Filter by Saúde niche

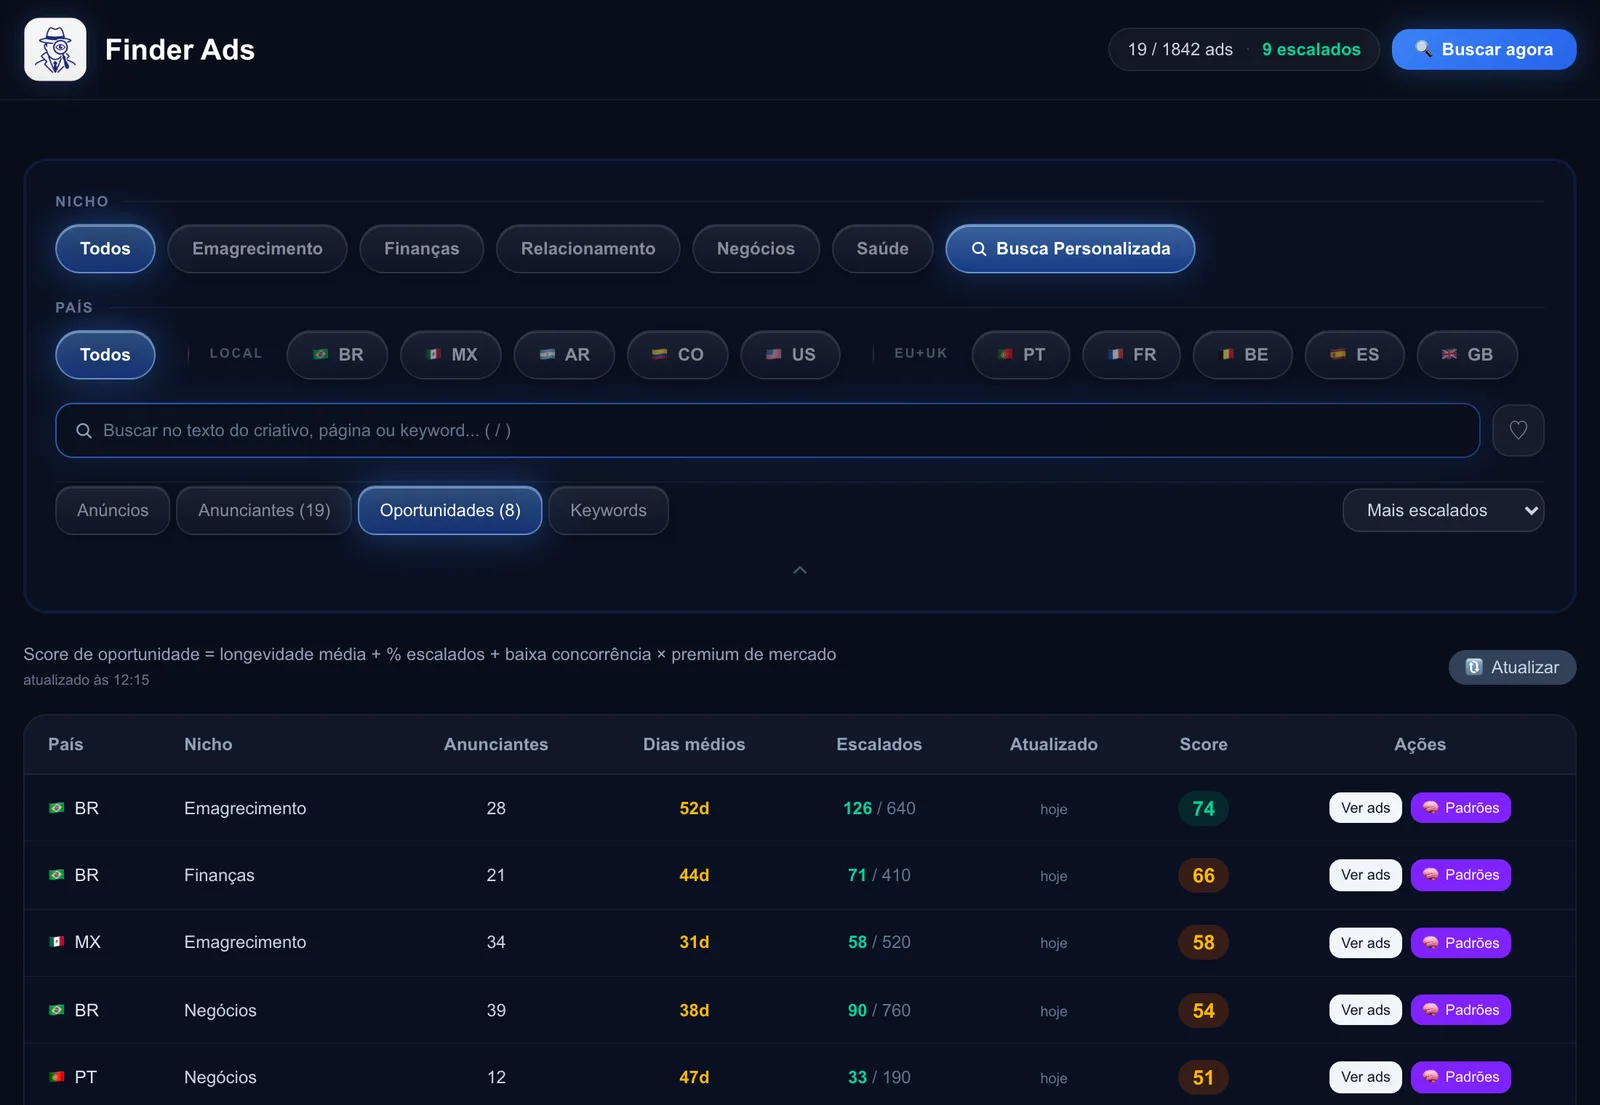[883, 248]
